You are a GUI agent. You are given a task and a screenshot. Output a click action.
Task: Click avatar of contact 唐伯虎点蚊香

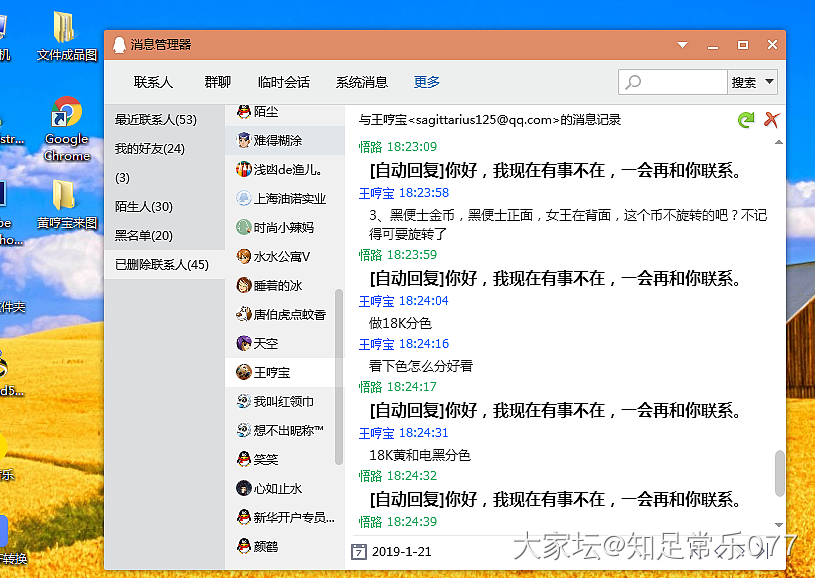pyautogui.click(x=244, y=314)
